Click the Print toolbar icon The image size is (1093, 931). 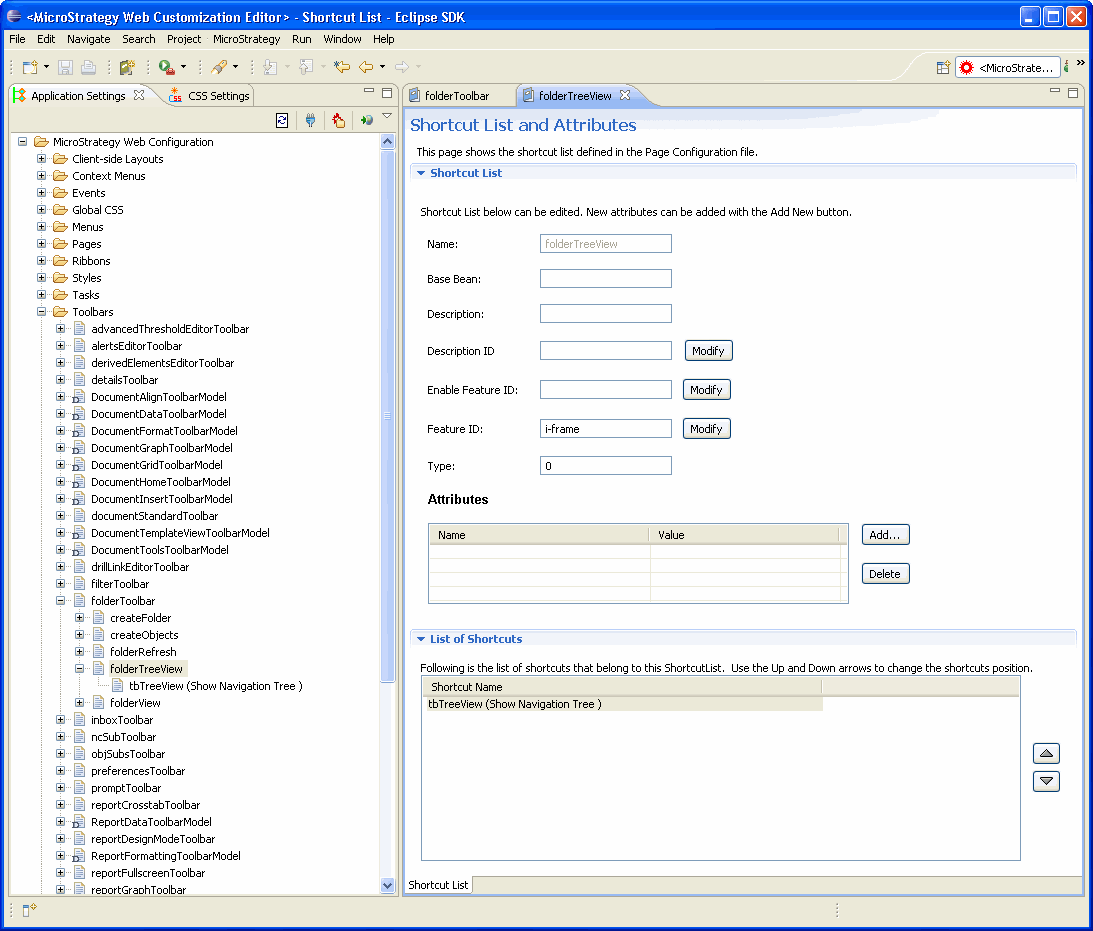[x=89, y=67]
